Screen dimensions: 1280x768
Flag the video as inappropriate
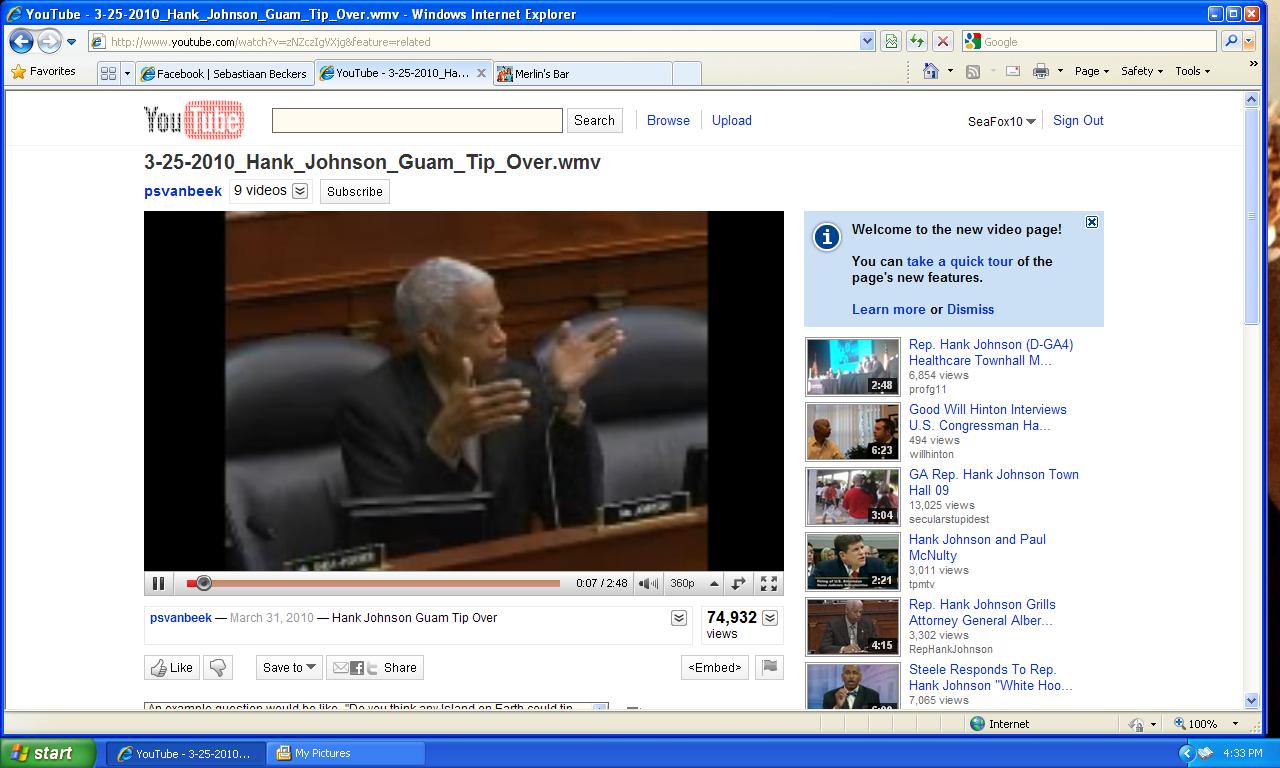point(769,667)
